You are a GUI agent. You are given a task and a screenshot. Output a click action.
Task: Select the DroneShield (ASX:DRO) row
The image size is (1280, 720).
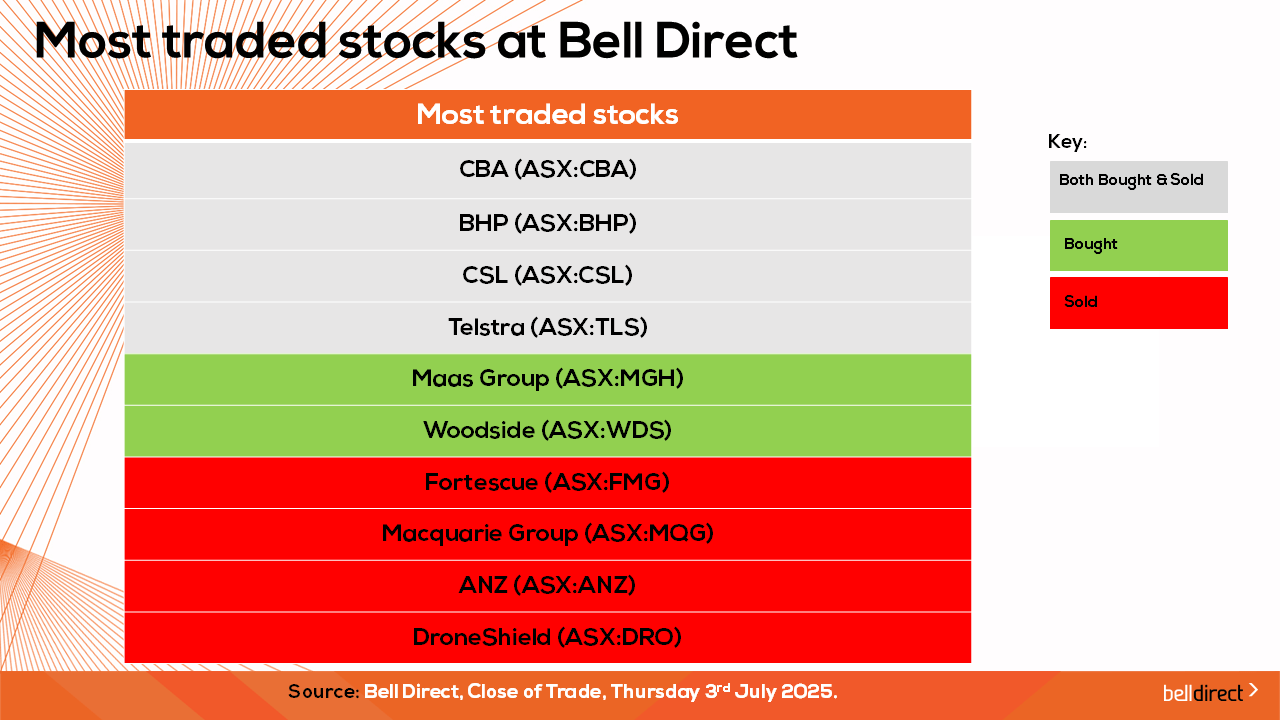coord(548,638)
